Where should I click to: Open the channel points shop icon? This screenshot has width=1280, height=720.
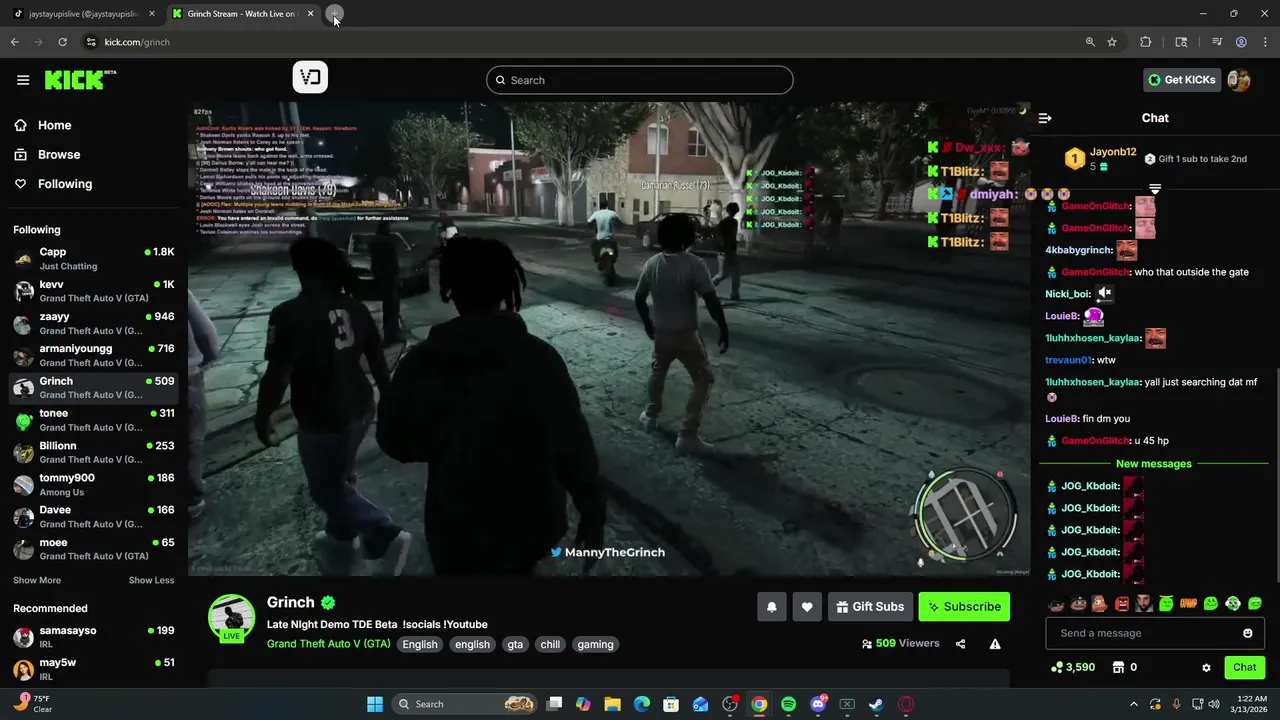coord(1119,667)
